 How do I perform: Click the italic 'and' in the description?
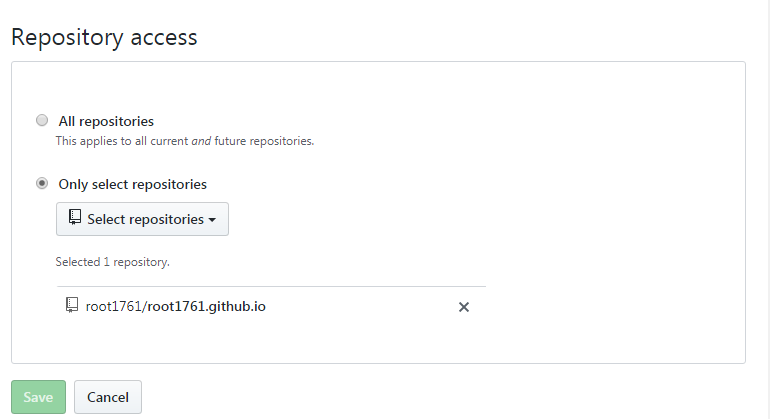(x=200, y=141)
